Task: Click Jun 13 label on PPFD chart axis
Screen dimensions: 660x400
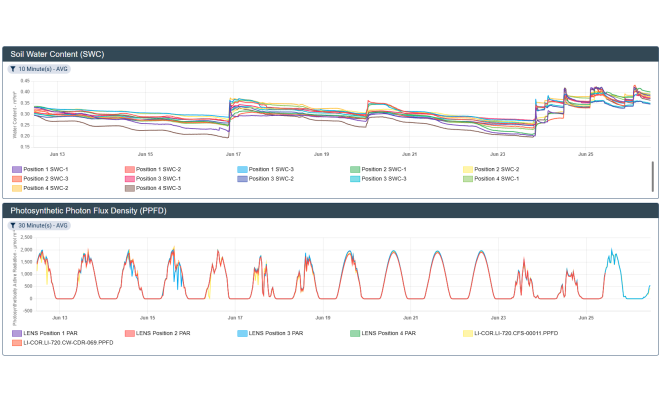Action: click(59, 318)
